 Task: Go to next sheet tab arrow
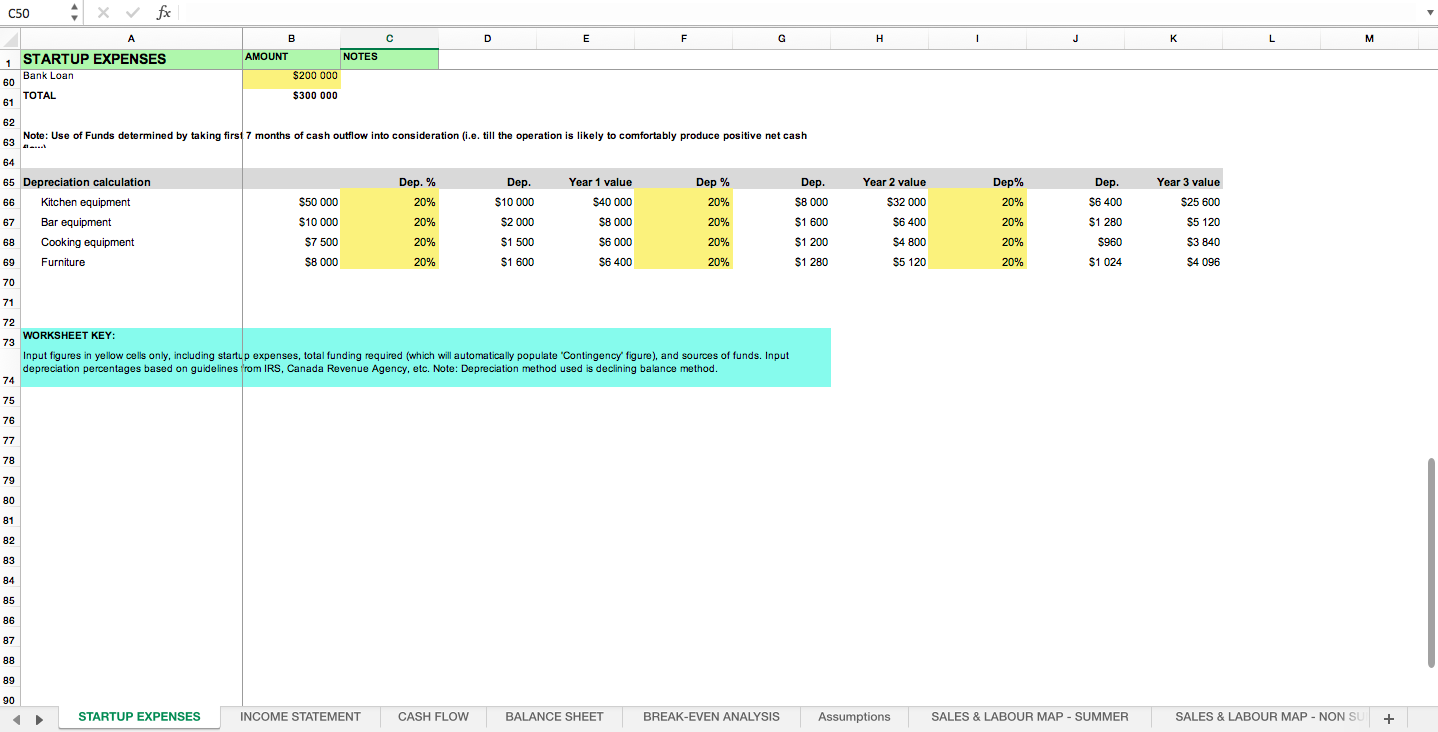point(40,718)
